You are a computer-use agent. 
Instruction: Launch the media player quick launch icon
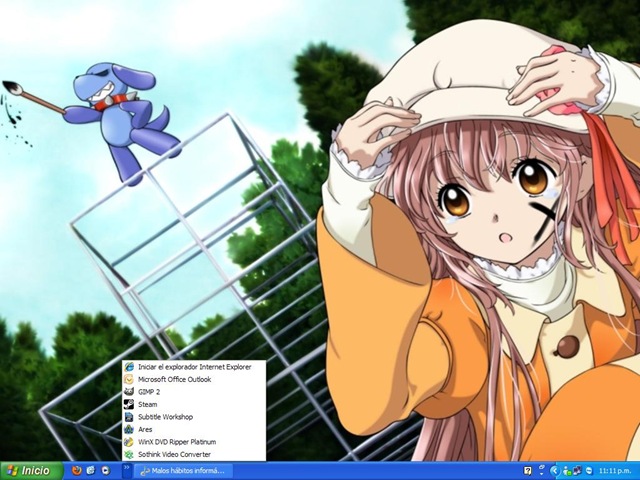(x=105, y=471)
